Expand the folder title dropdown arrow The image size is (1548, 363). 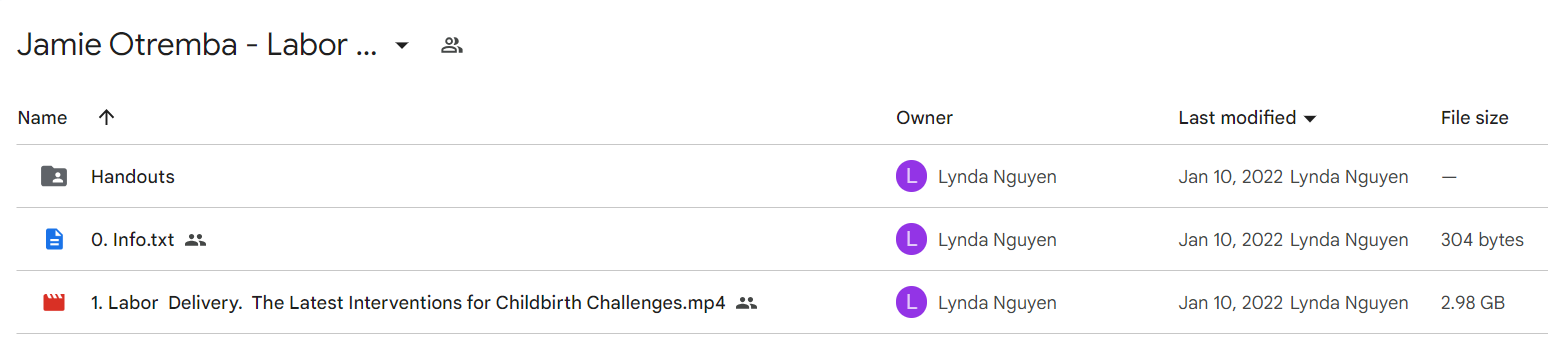(402, 46)
